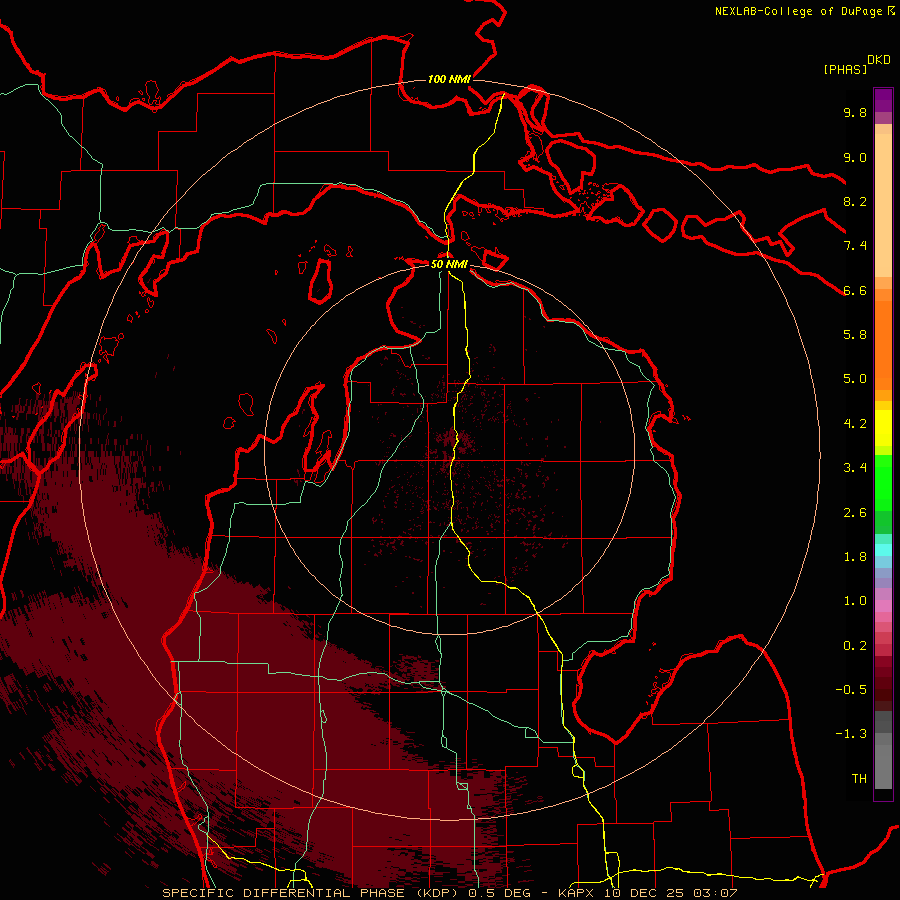Screen dimensions: 900x900
Task: Click the SPECIFIC DIFFERENTIAL PHASE (KDP) caption
Action: click(312, 893)
